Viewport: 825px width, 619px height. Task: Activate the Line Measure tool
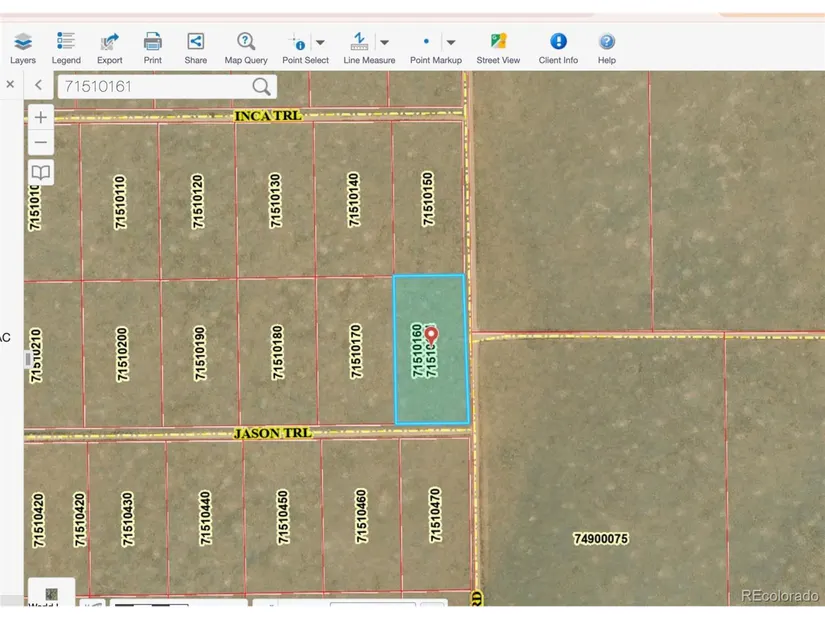tap(359, 42)
